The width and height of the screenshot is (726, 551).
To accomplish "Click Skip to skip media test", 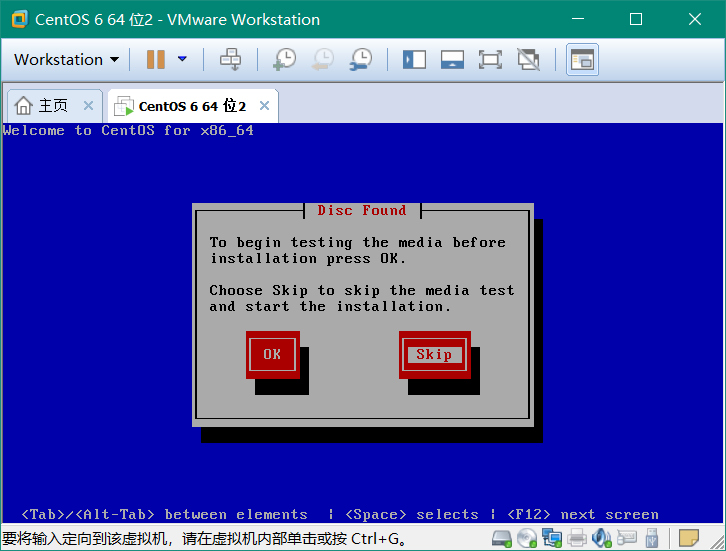I will (x=434, y=354).
